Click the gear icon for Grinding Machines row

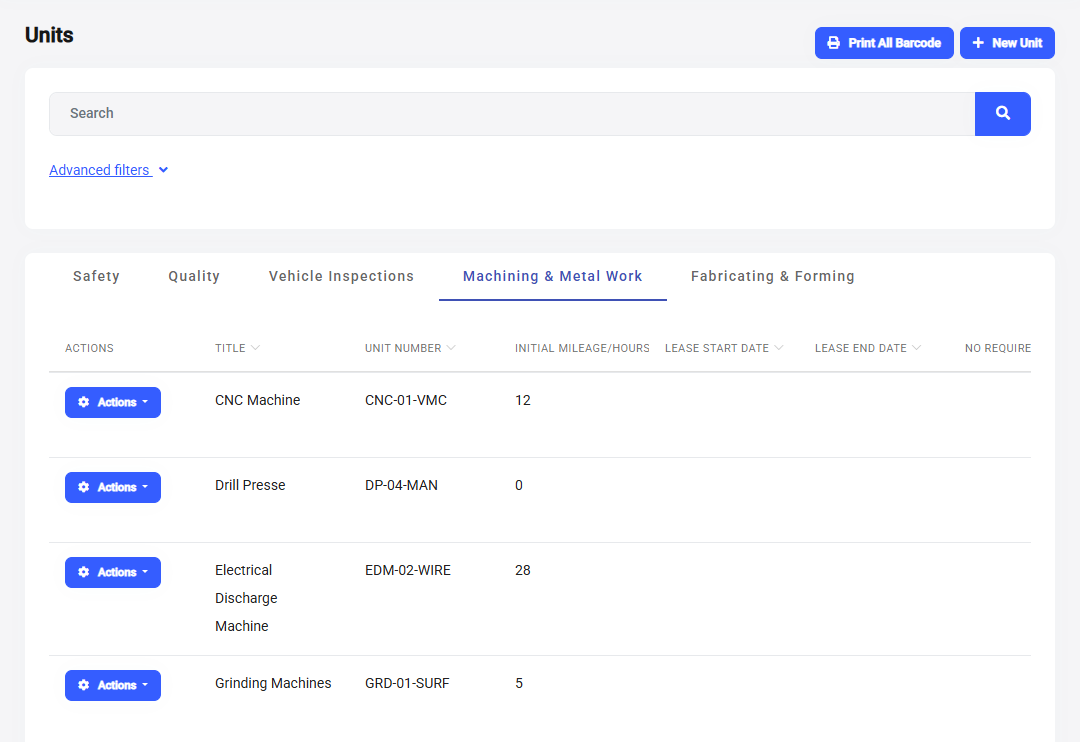84,685
